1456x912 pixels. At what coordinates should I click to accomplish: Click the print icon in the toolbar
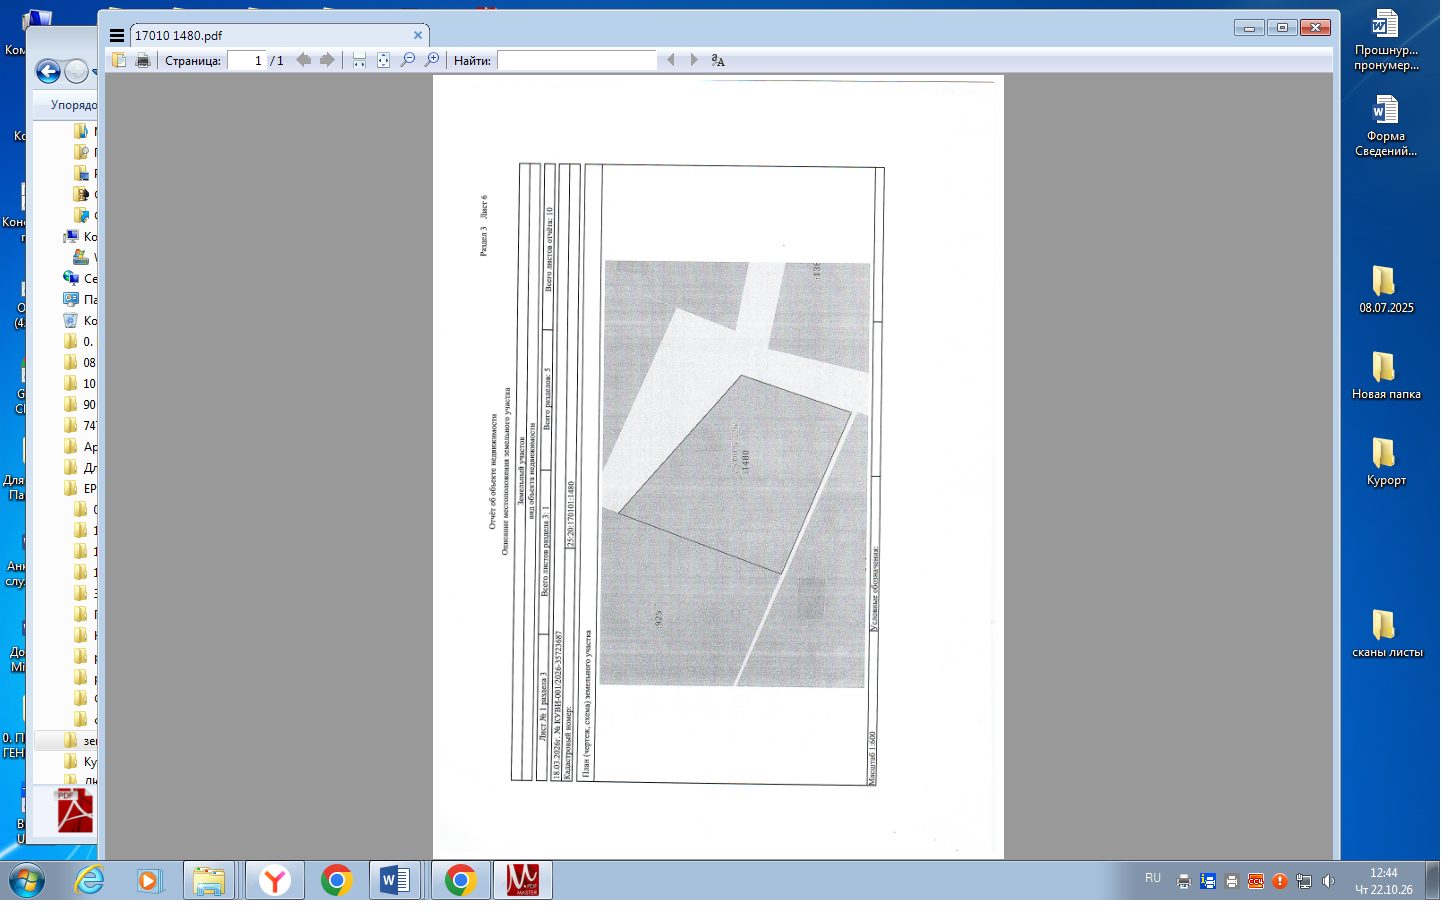point(143,61)
